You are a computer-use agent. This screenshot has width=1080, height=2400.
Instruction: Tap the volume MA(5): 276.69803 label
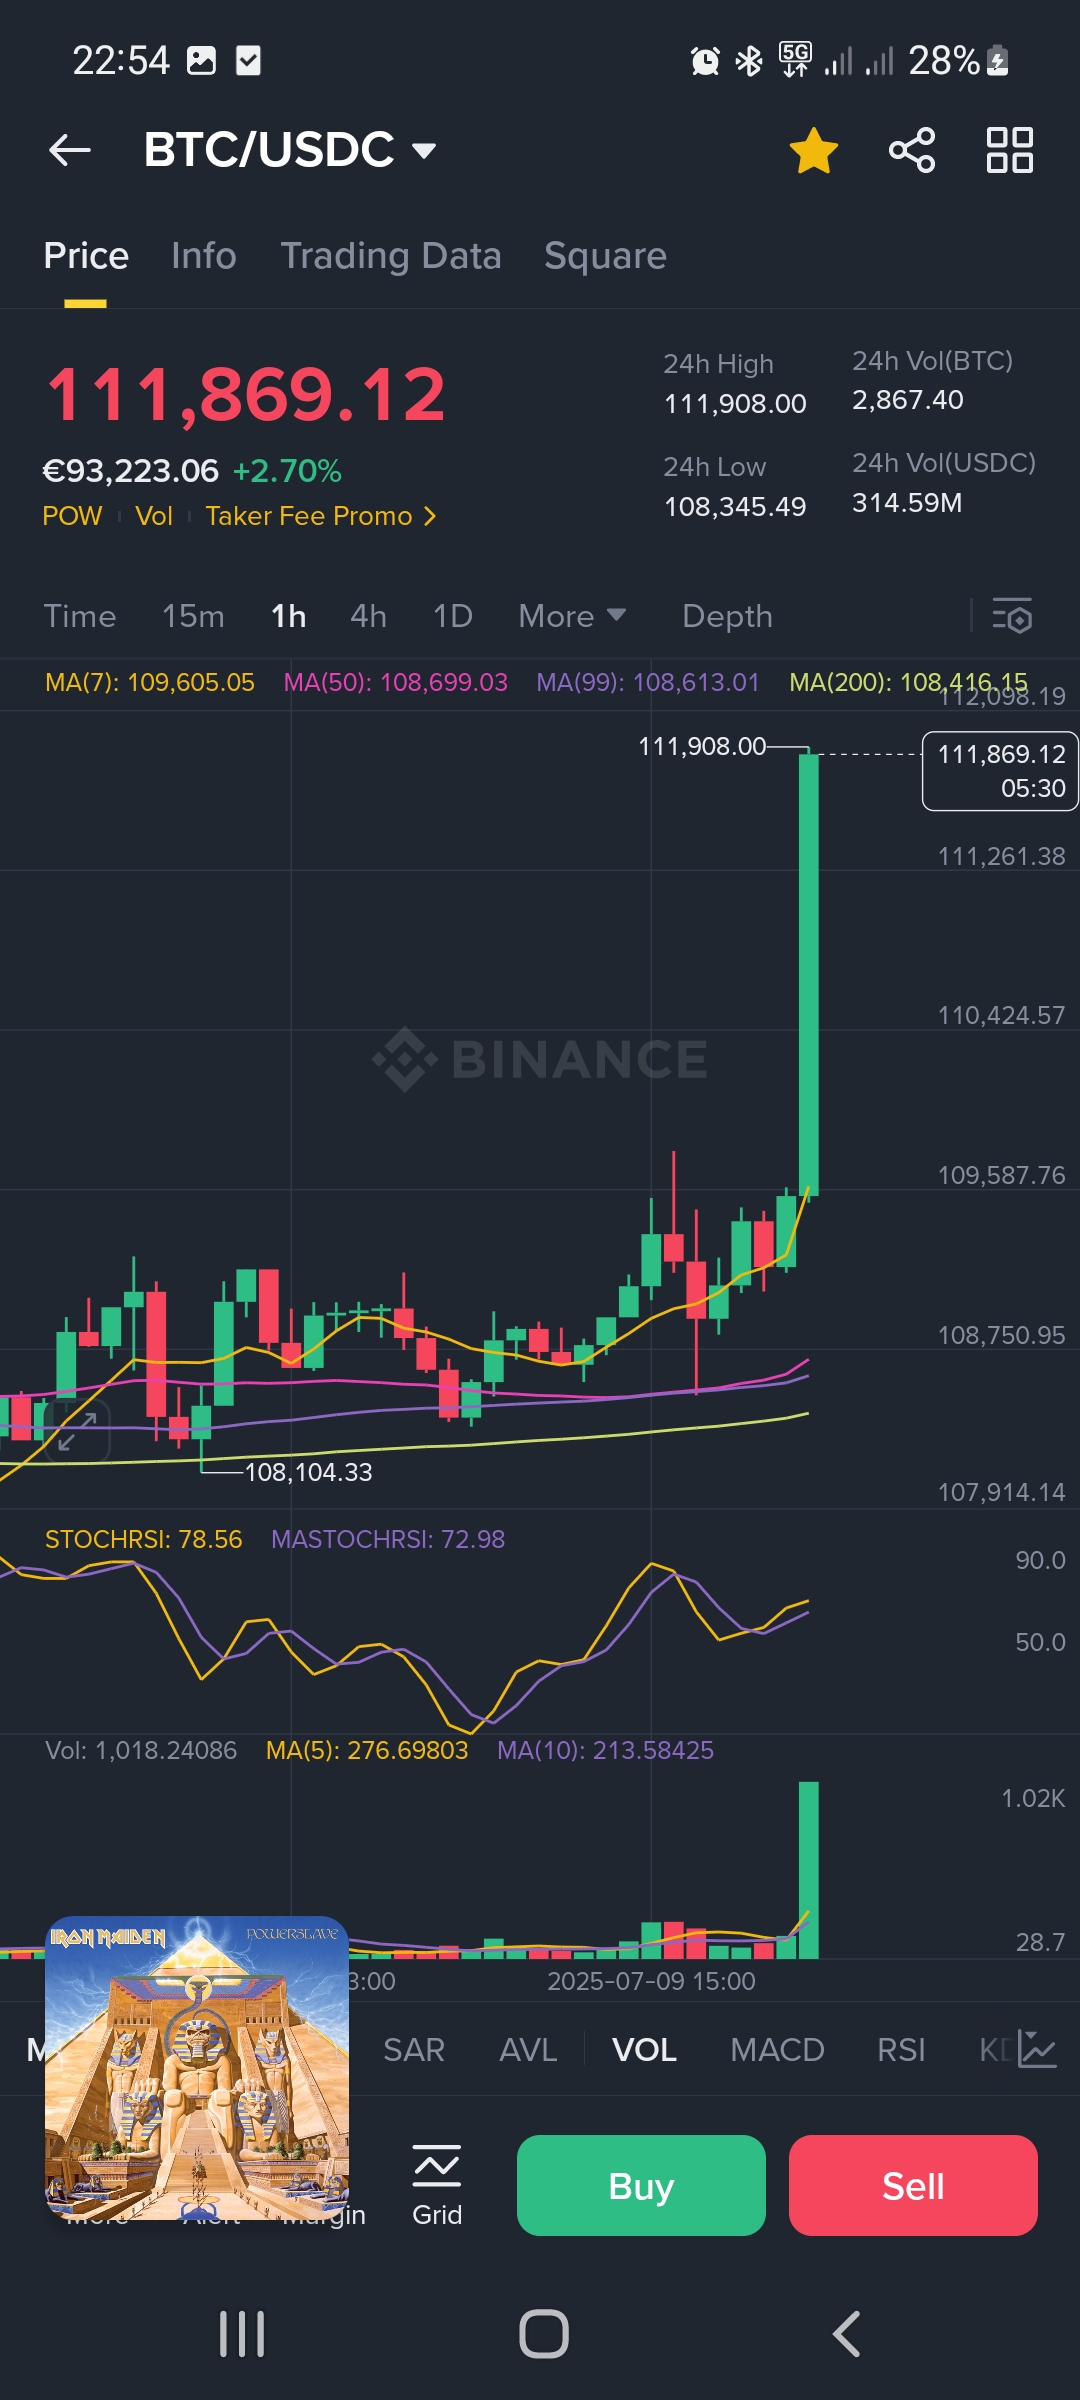coord(367,1750)
